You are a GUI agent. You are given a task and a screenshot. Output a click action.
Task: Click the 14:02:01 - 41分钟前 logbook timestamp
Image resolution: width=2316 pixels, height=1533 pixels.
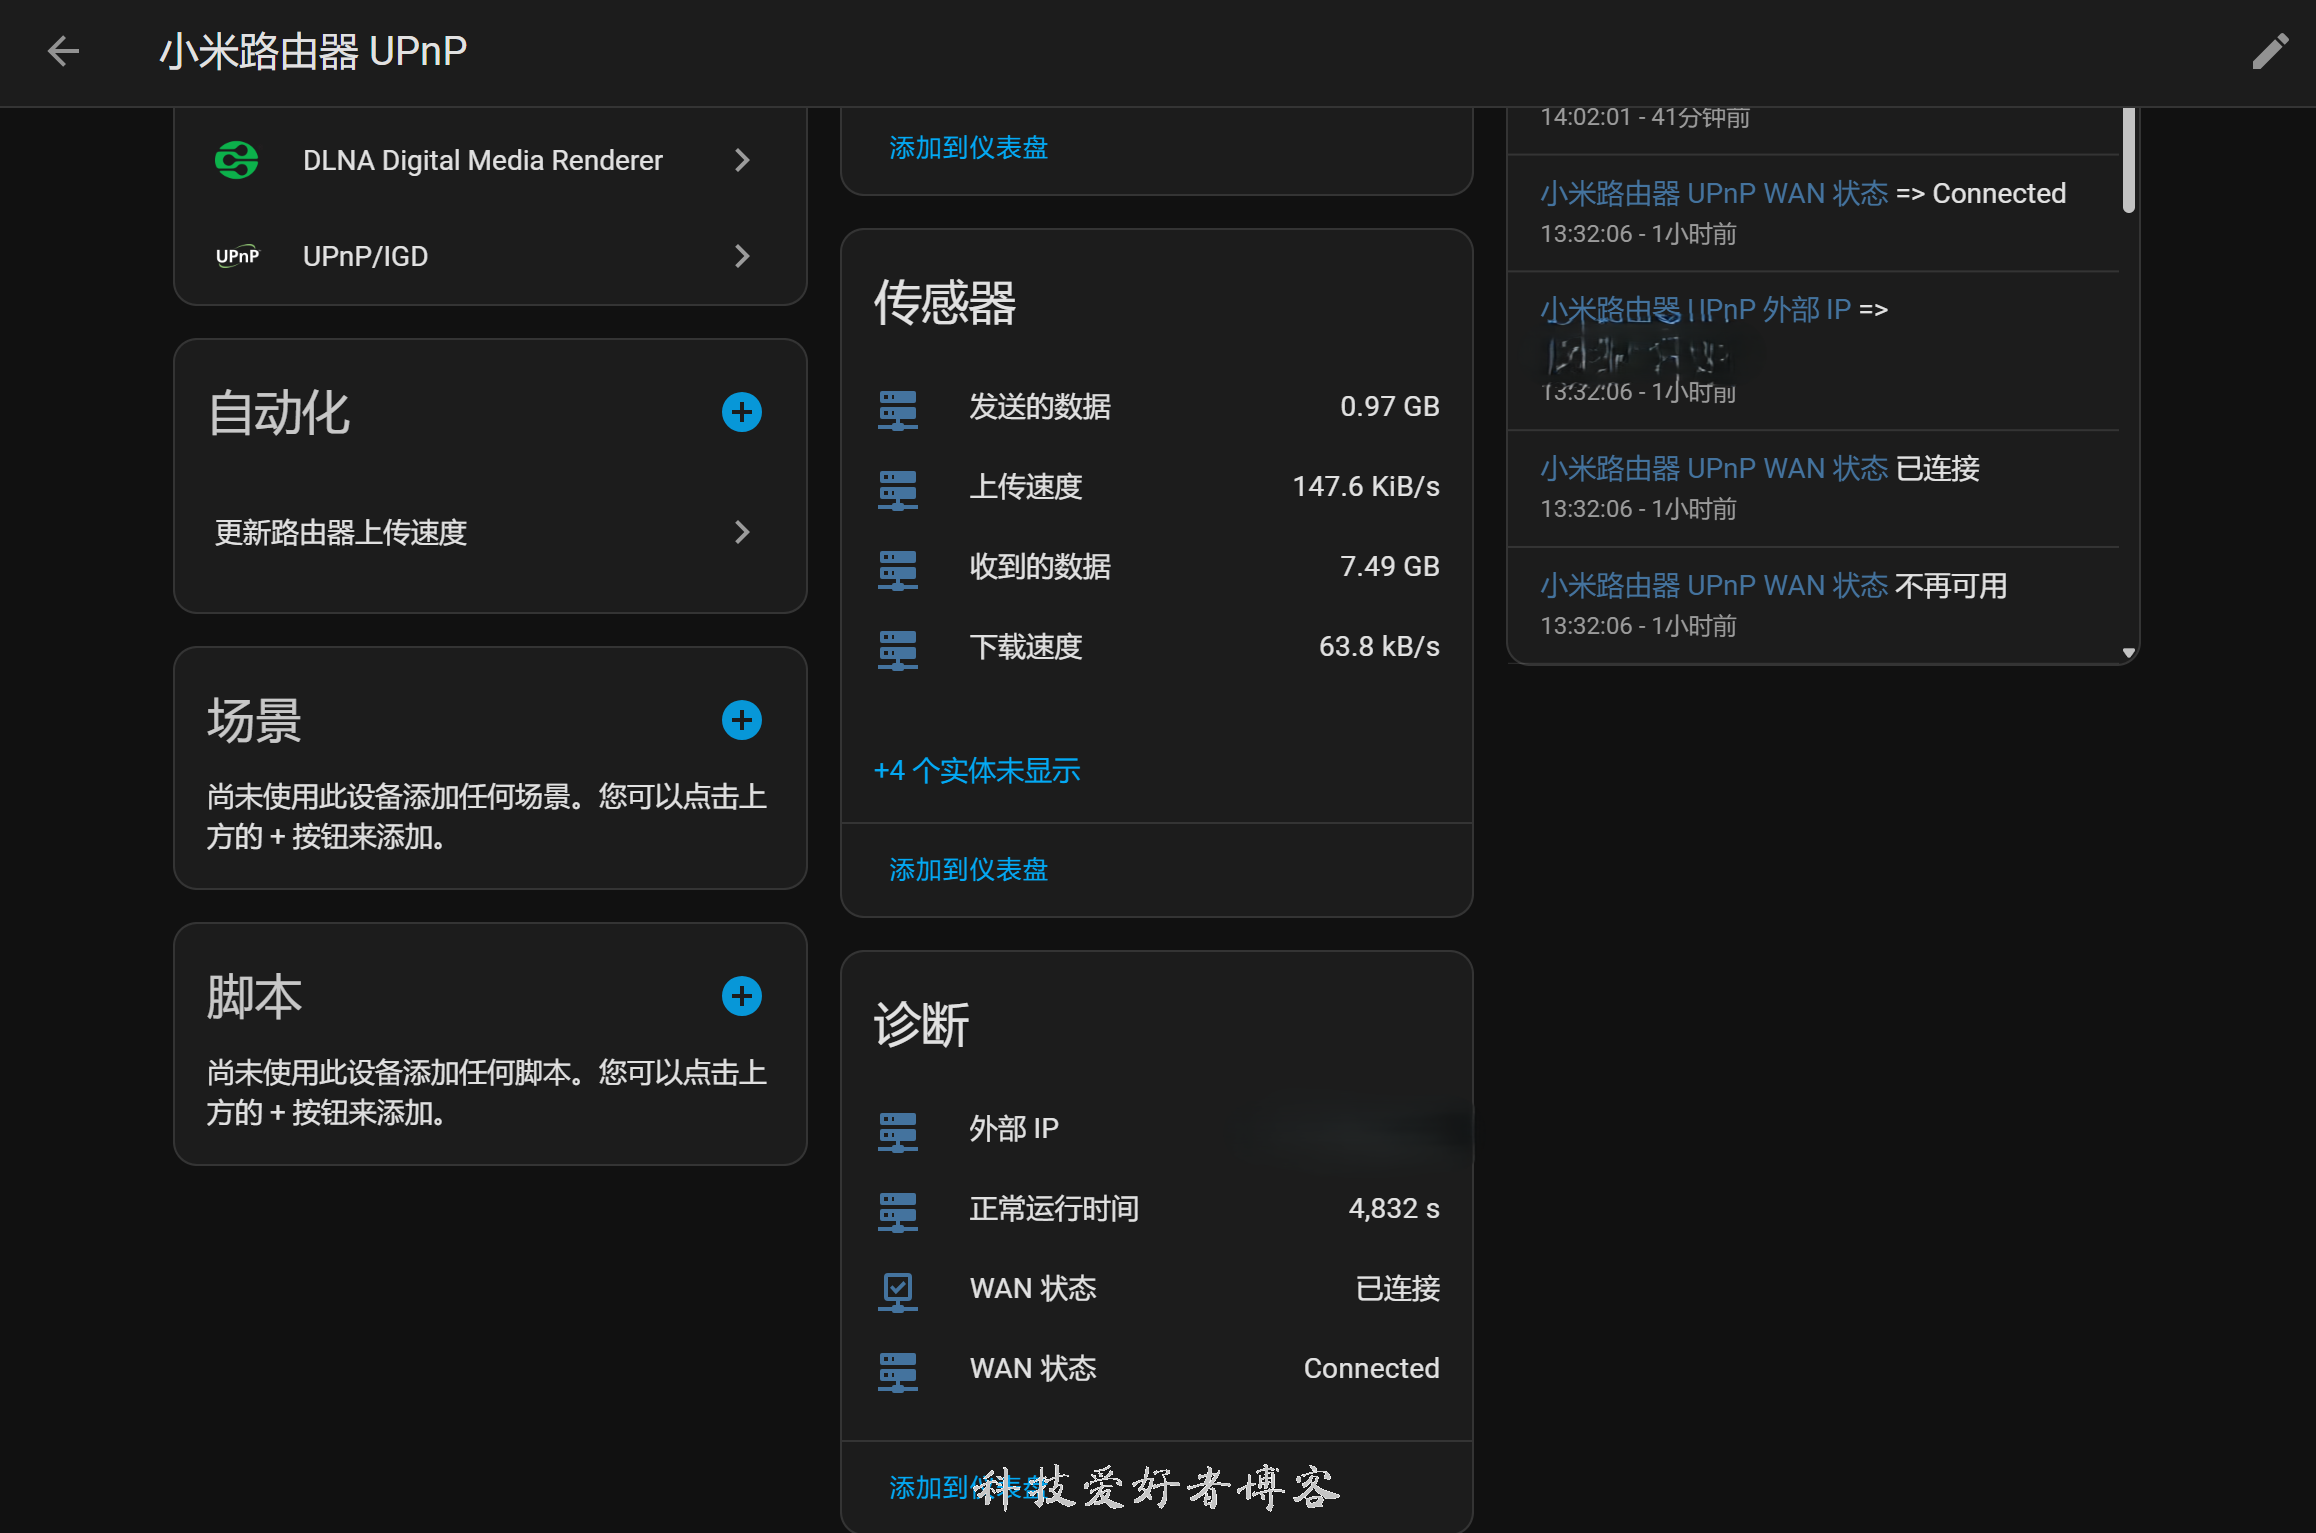pyautogui.click(x=1645, y=118)
